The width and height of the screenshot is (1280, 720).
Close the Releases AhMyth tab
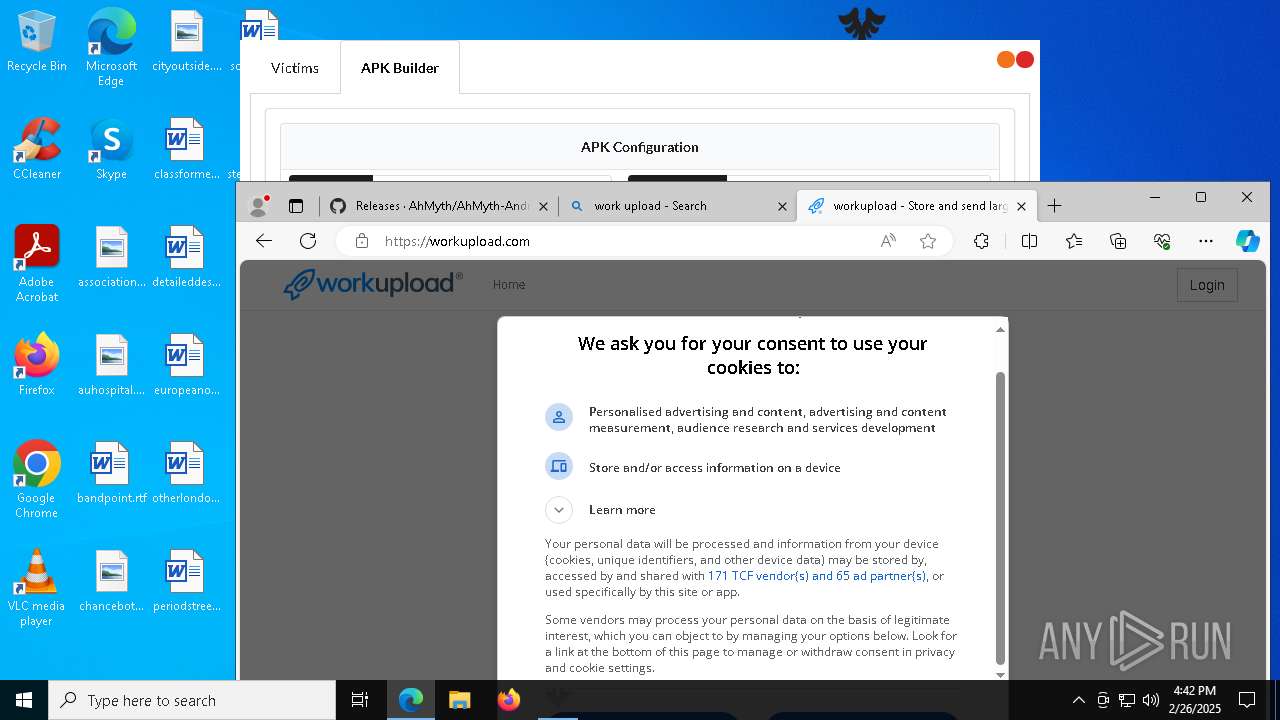(544, 206)
